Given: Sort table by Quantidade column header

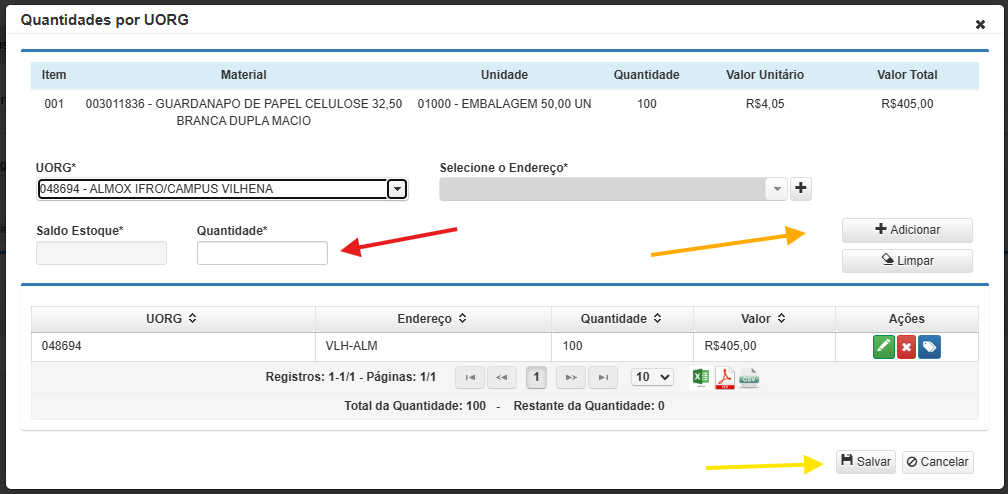Looking at the screenshot, I should (621, 319).
